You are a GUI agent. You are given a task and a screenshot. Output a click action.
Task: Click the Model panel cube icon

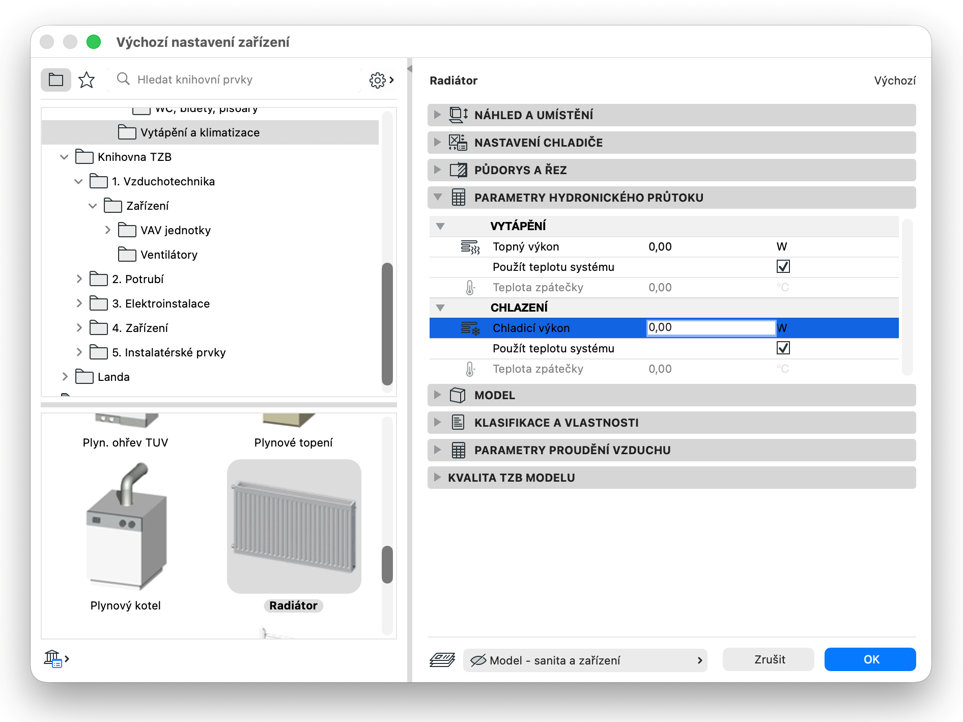[x=458, y=395]
